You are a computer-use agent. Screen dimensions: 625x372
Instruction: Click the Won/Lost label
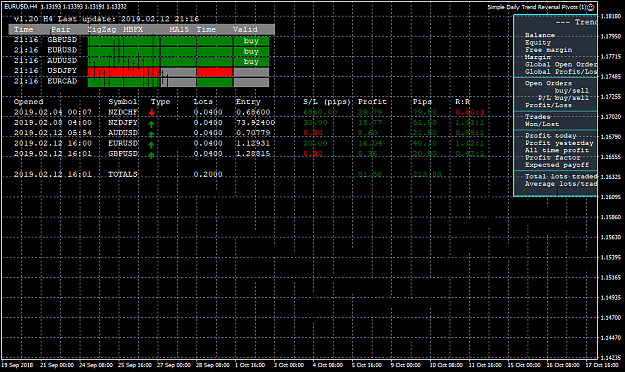542,124
